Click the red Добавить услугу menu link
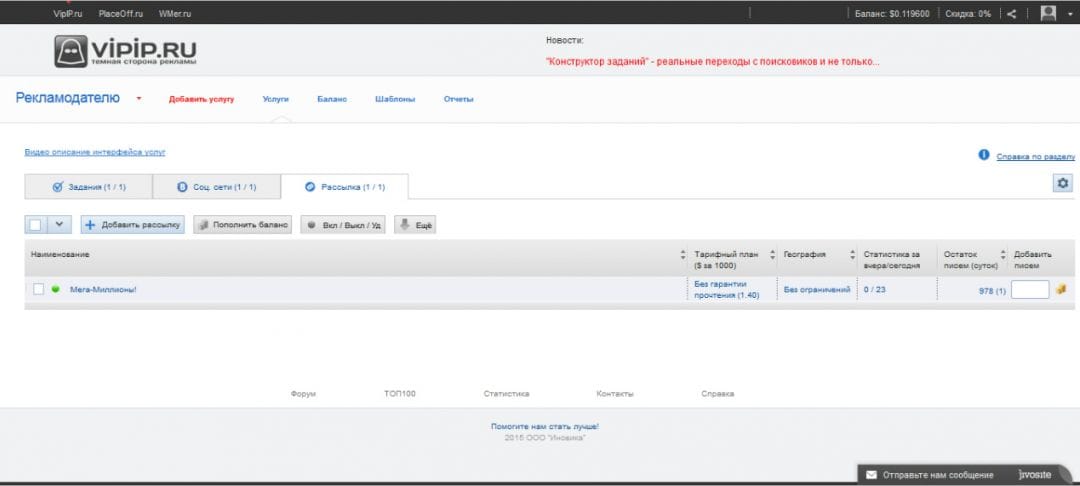1080x486 pixels. 201,99
